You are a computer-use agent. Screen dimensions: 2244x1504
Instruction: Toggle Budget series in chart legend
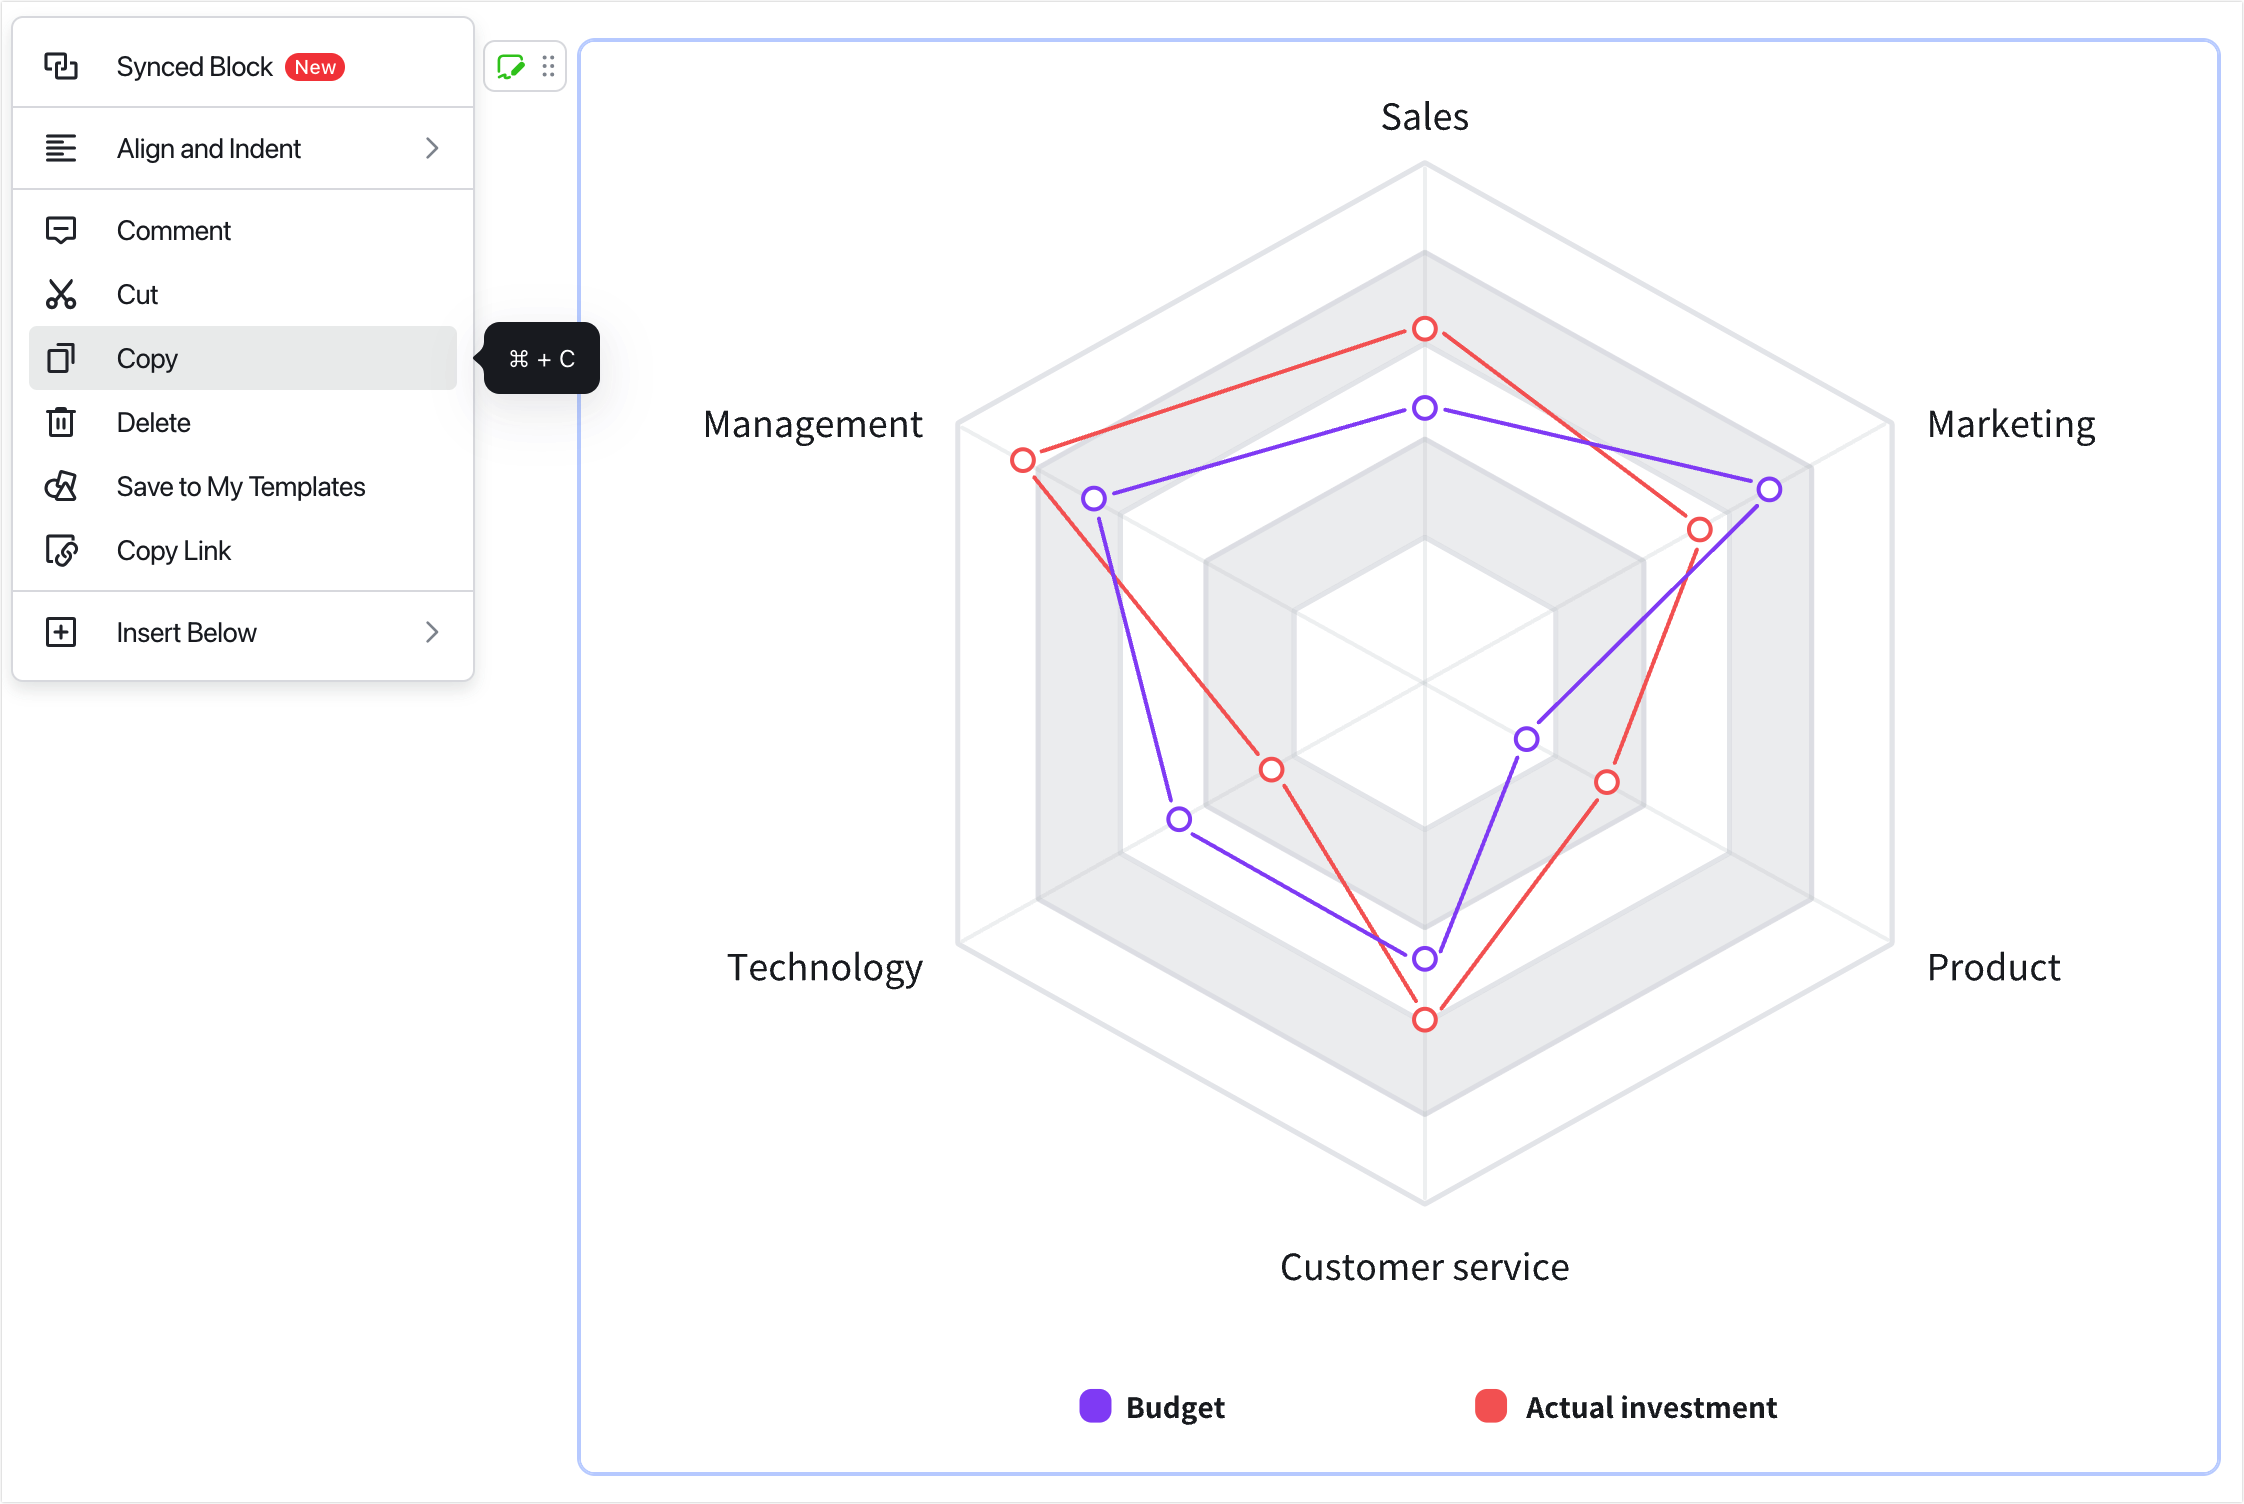pyautogui.click(x=1152, y=1406)
